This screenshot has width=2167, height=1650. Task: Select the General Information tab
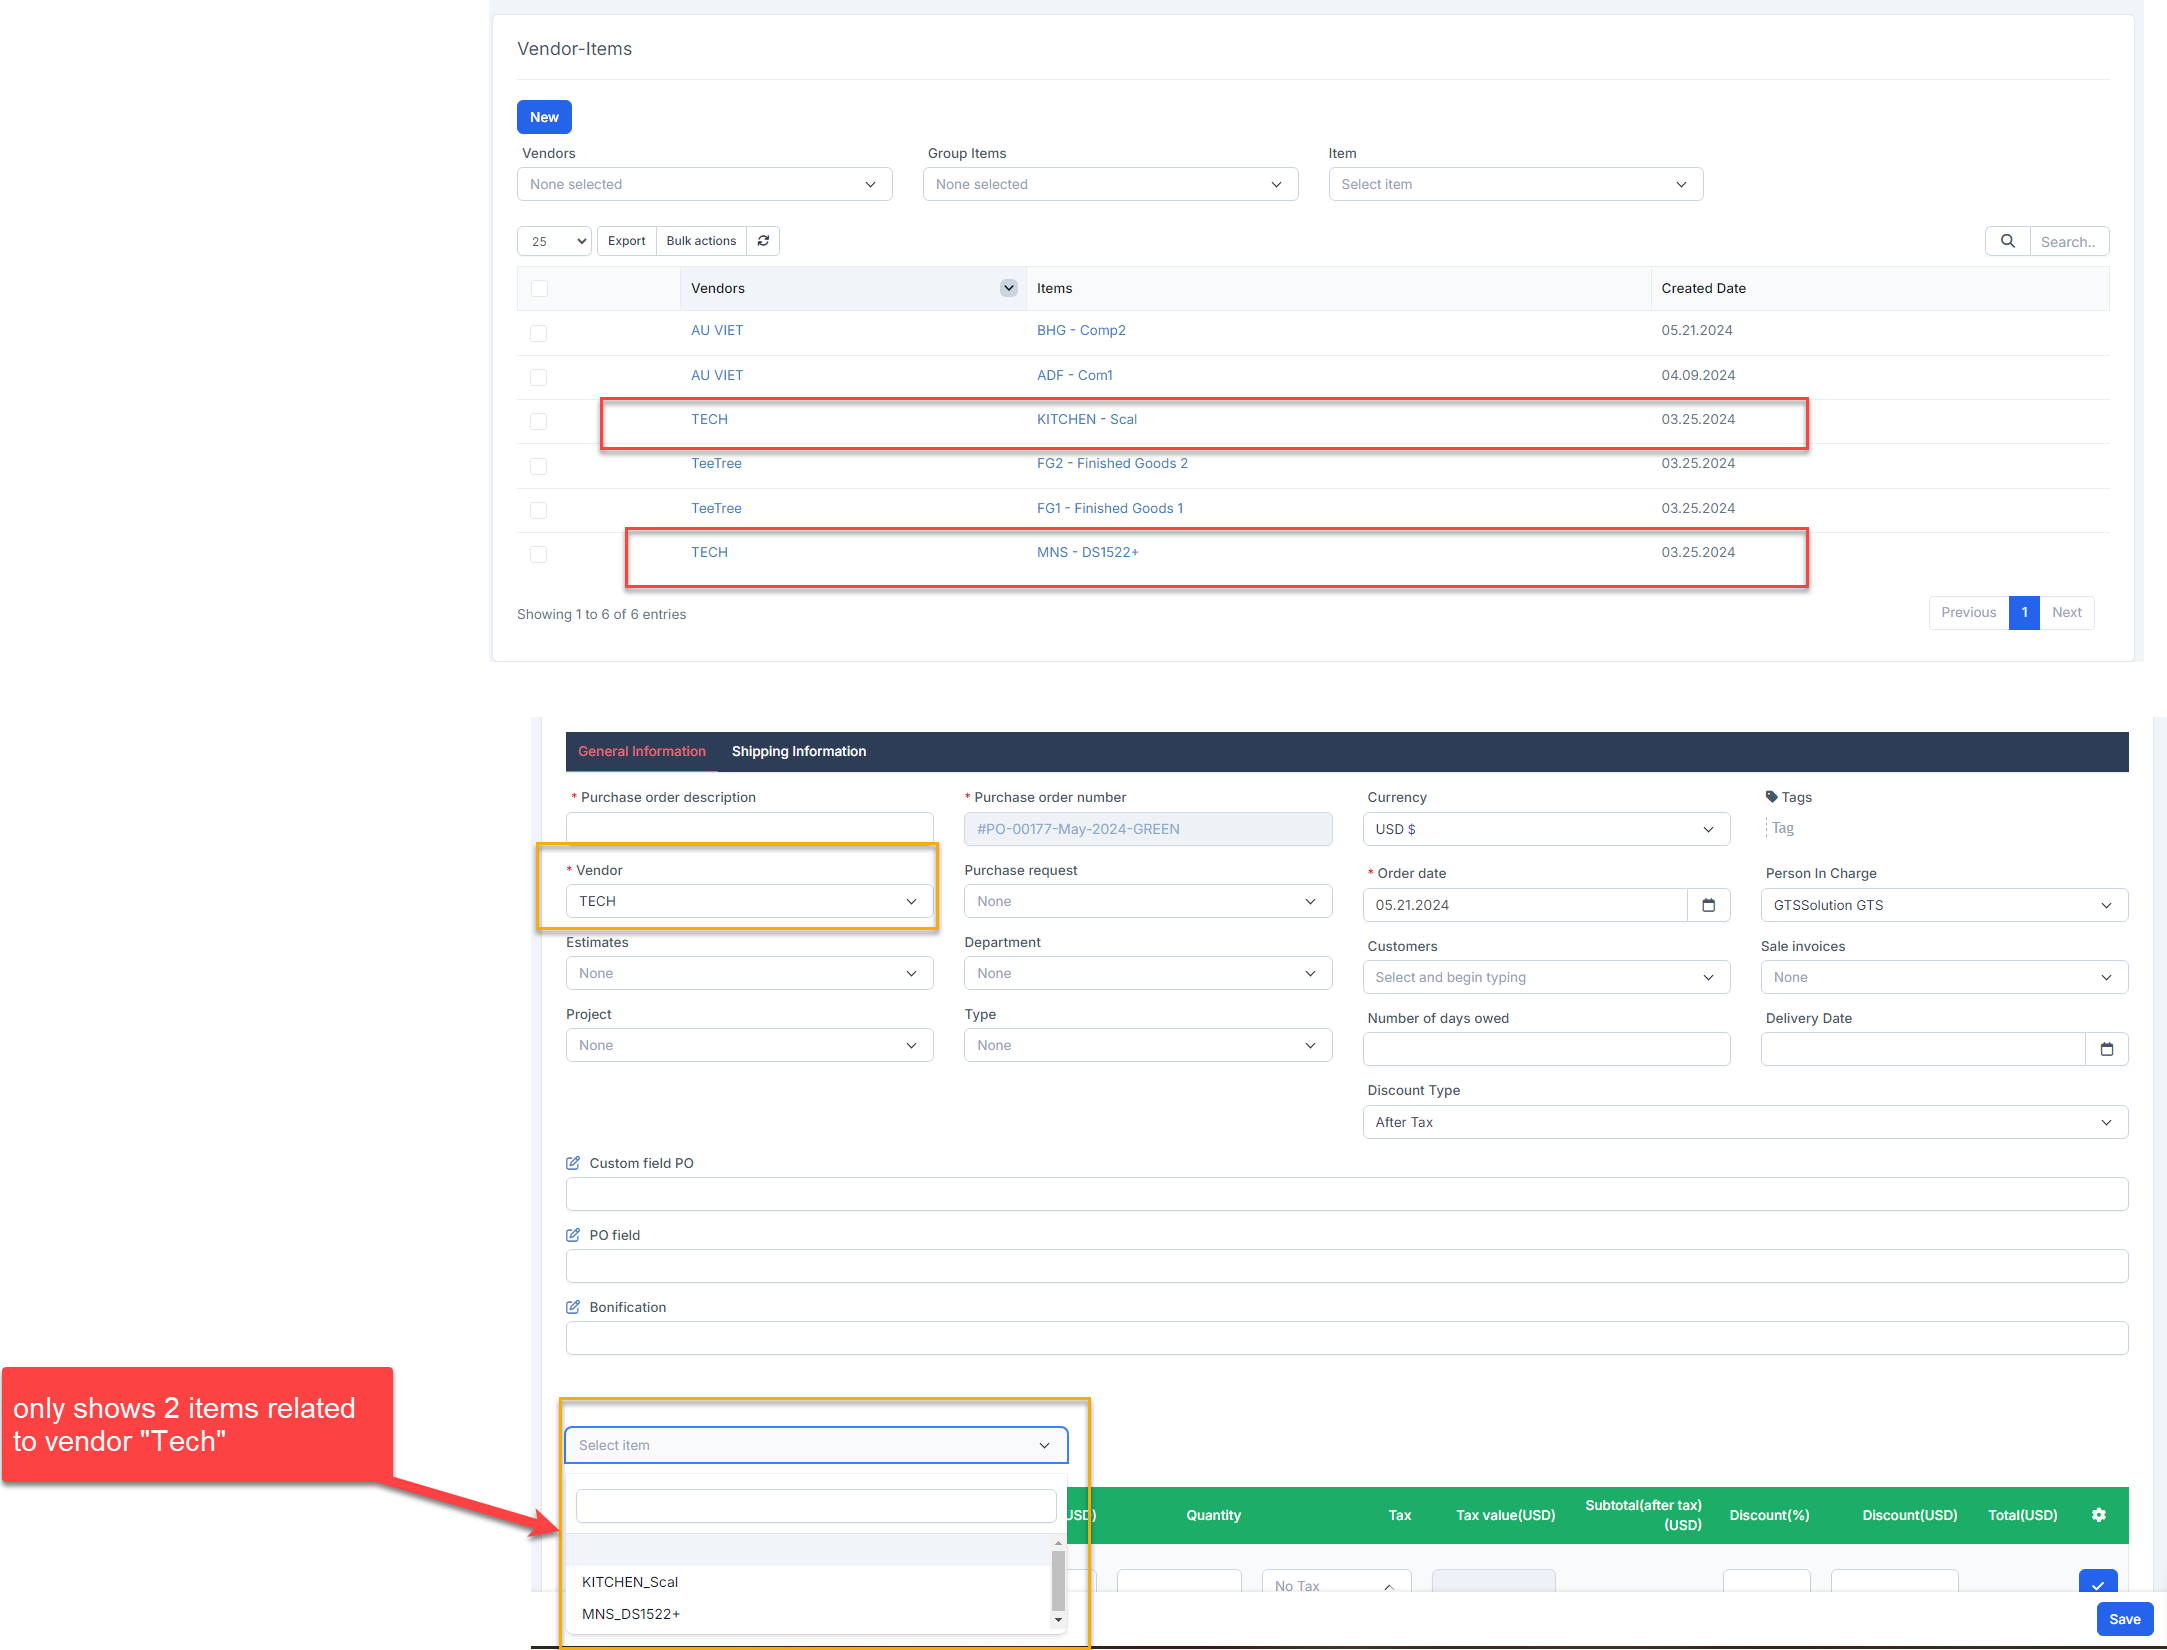pyautogui.click(x=641, y=751)
